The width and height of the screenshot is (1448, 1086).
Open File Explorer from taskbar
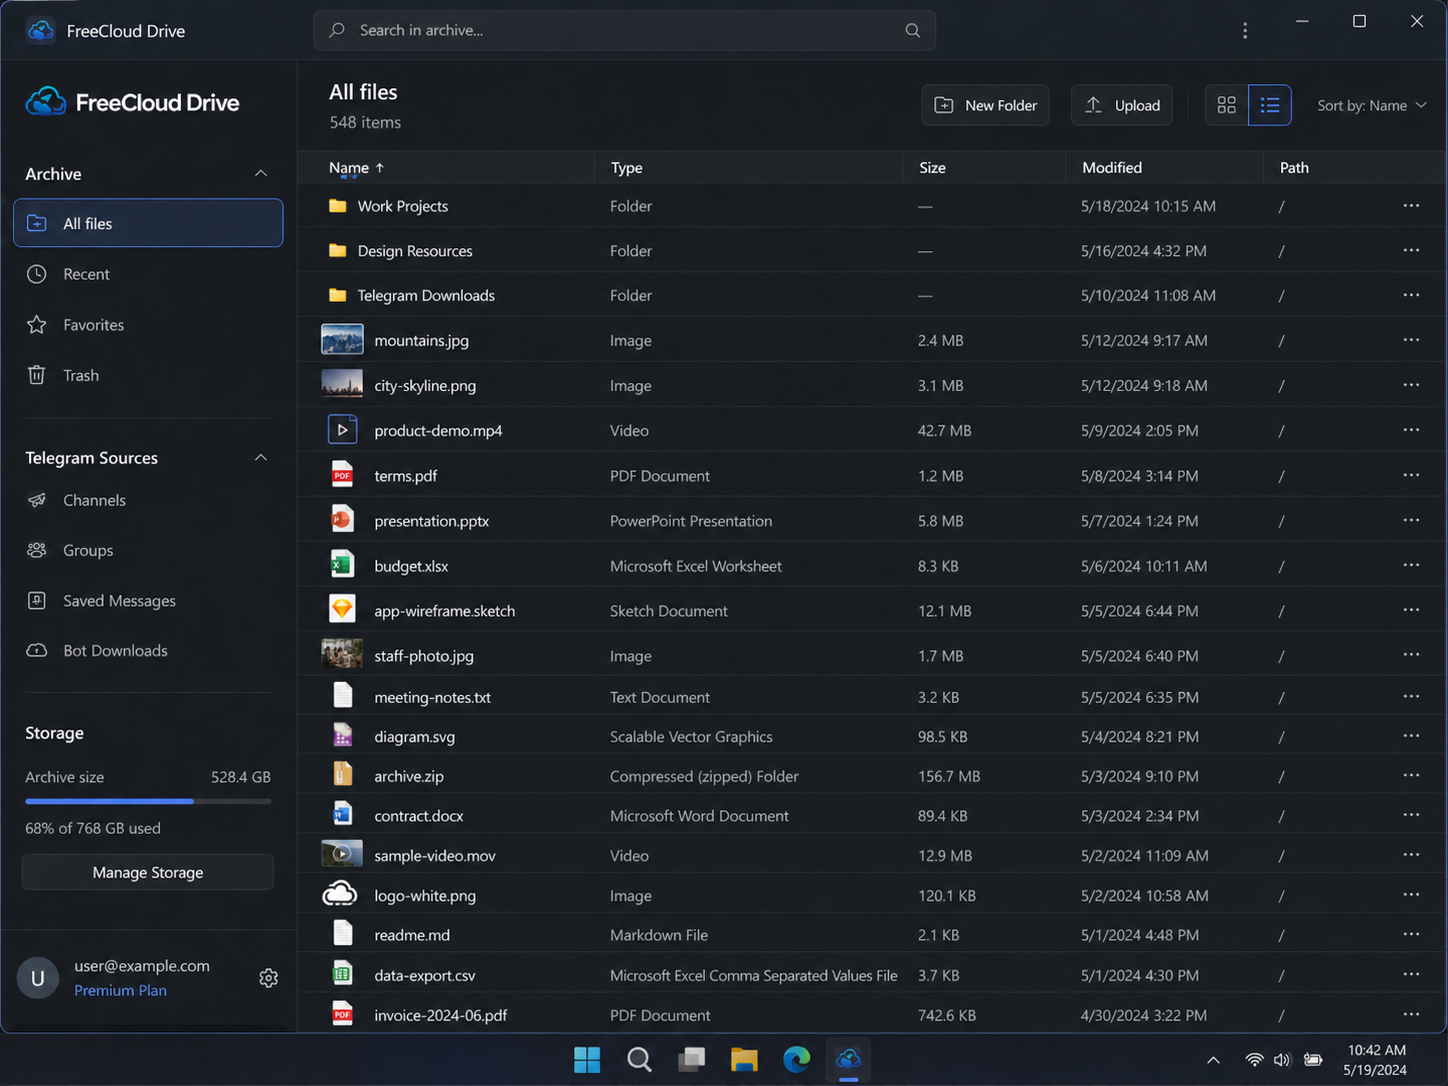[744, 1059]
